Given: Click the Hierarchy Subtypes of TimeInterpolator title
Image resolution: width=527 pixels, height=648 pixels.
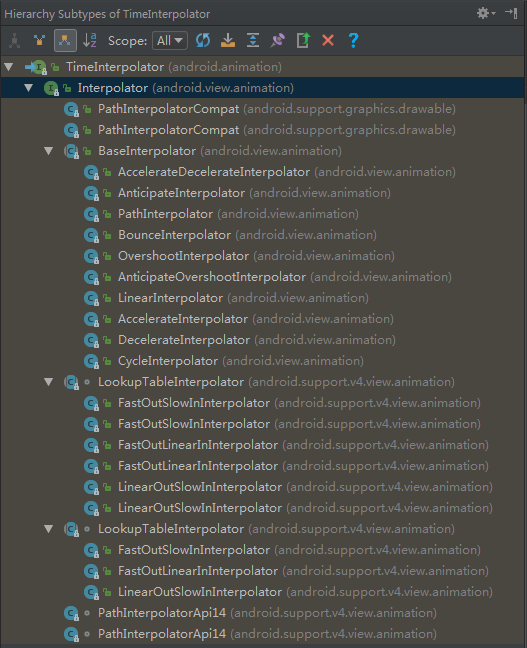Looking at the screenshot, I should pyautogui.click(x=107, y=14).
